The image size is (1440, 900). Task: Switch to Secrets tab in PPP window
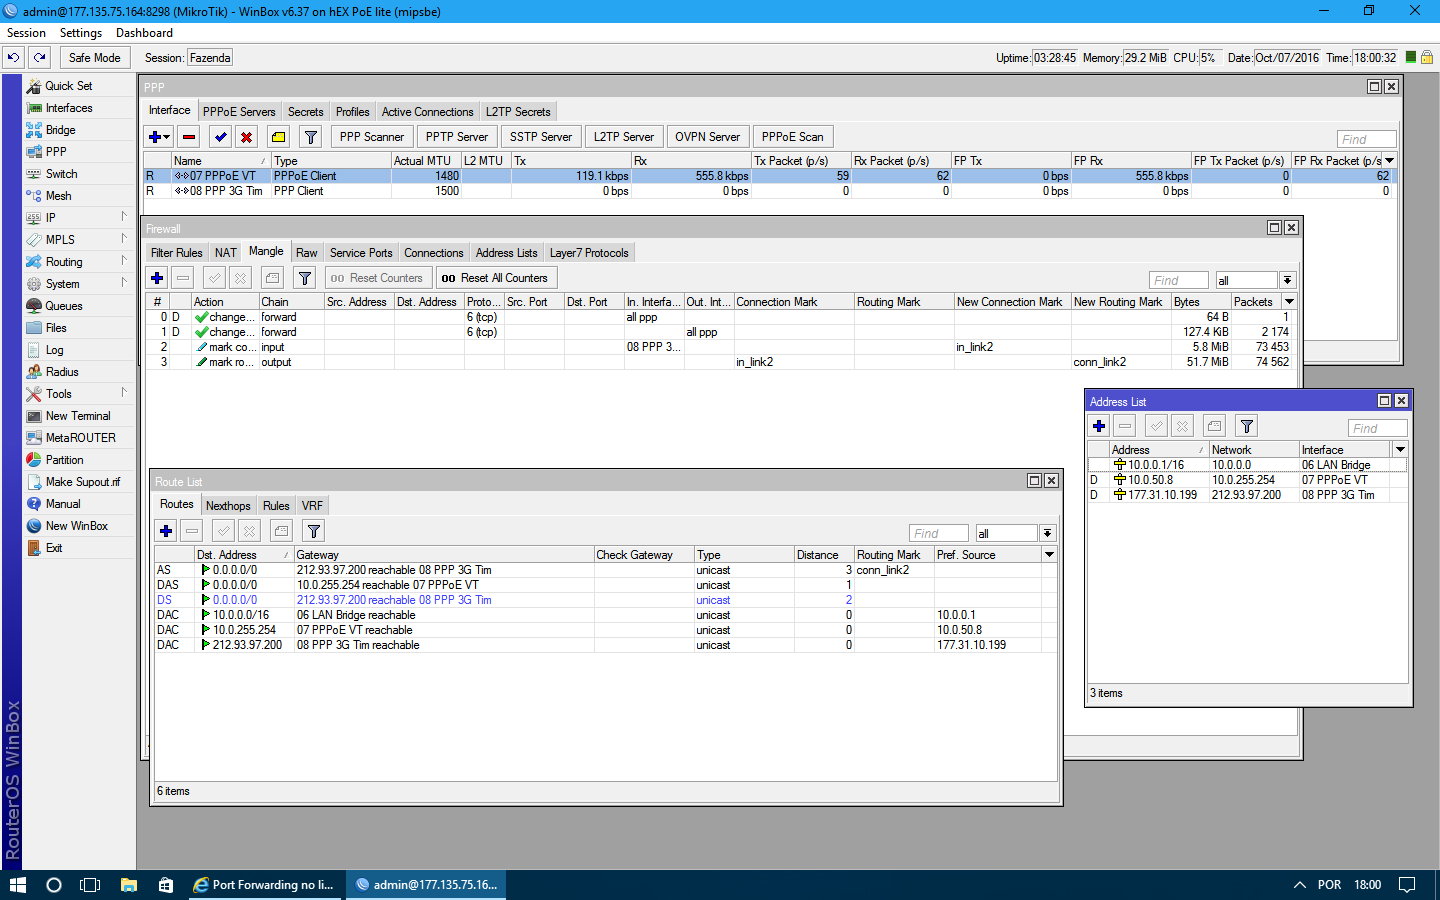306,112
